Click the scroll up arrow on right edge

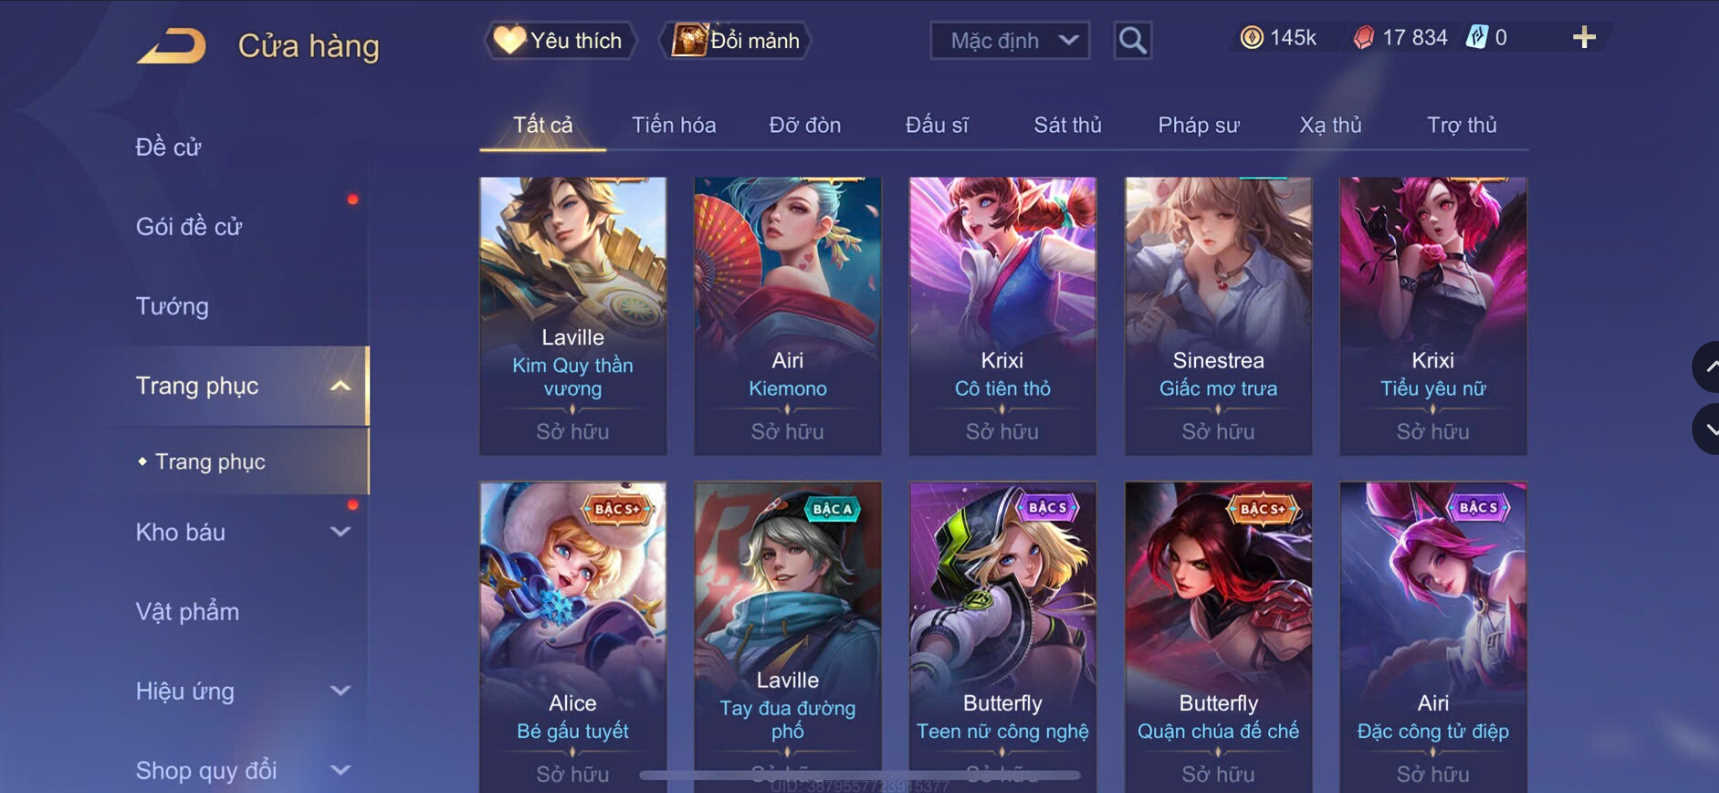[1706, 367]
